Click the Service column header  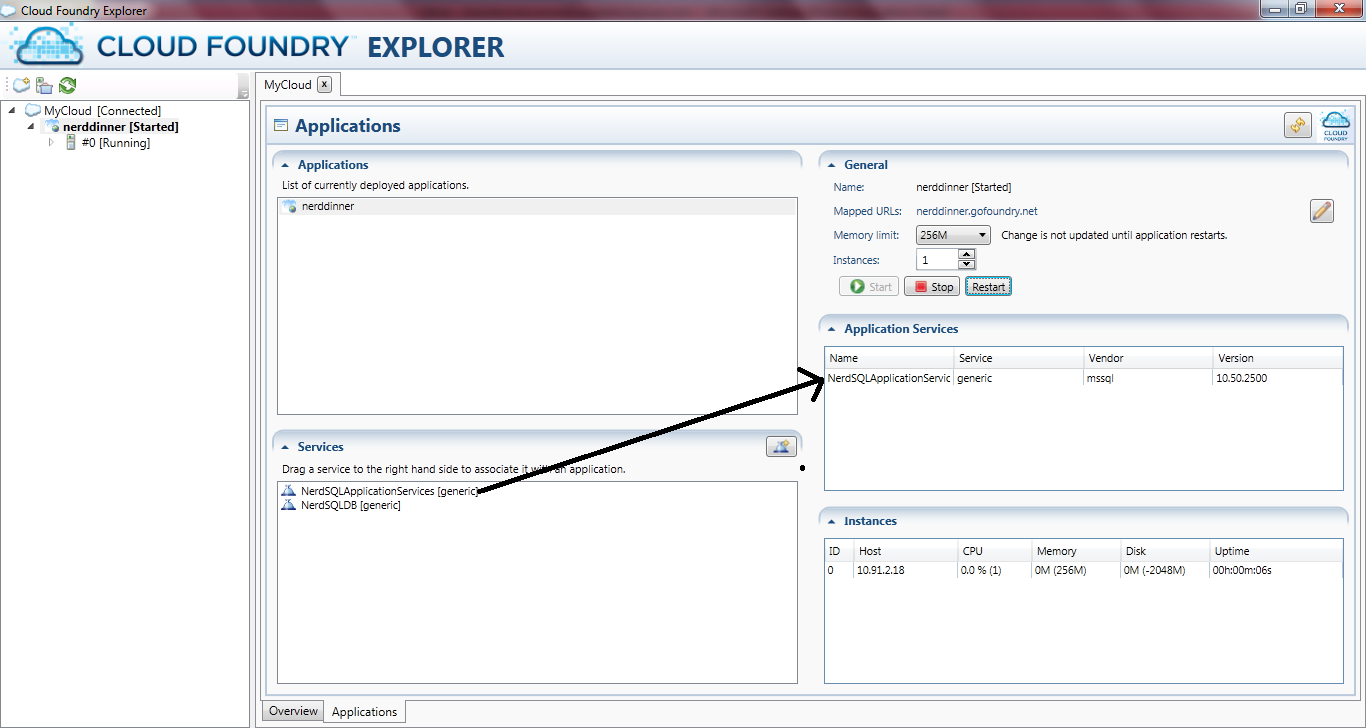point(1019,358)
